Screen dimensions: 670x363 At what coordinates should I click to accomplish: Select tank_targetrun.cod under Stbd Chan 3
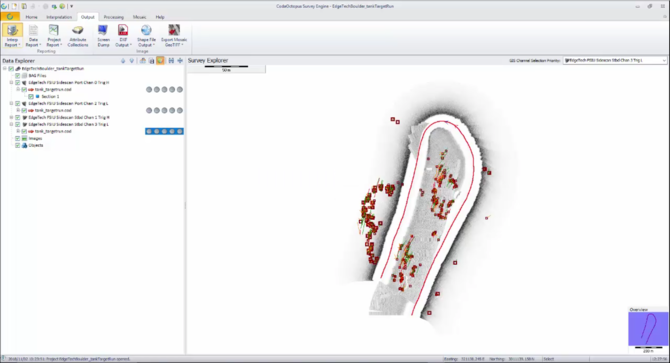click(53, 131)
